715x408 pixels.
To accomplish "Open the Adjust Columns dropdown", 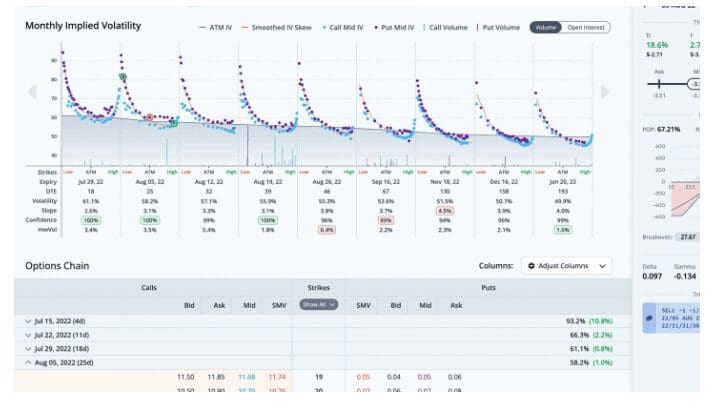I will tap(566, 266).
